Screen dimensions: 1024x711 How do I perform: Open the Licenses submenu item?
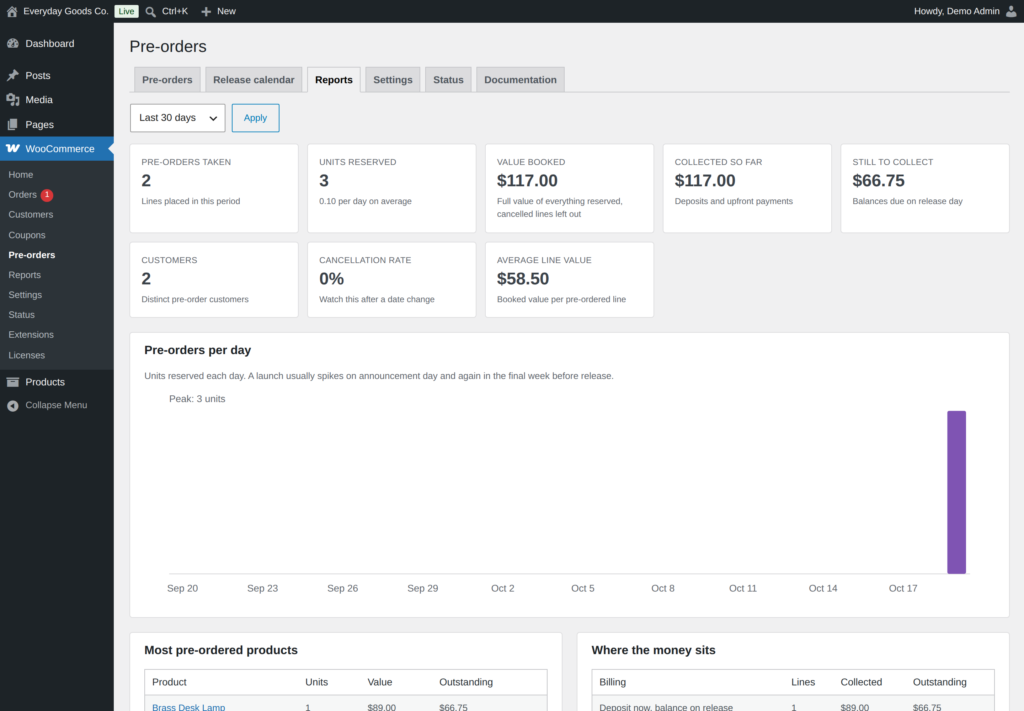27,355
